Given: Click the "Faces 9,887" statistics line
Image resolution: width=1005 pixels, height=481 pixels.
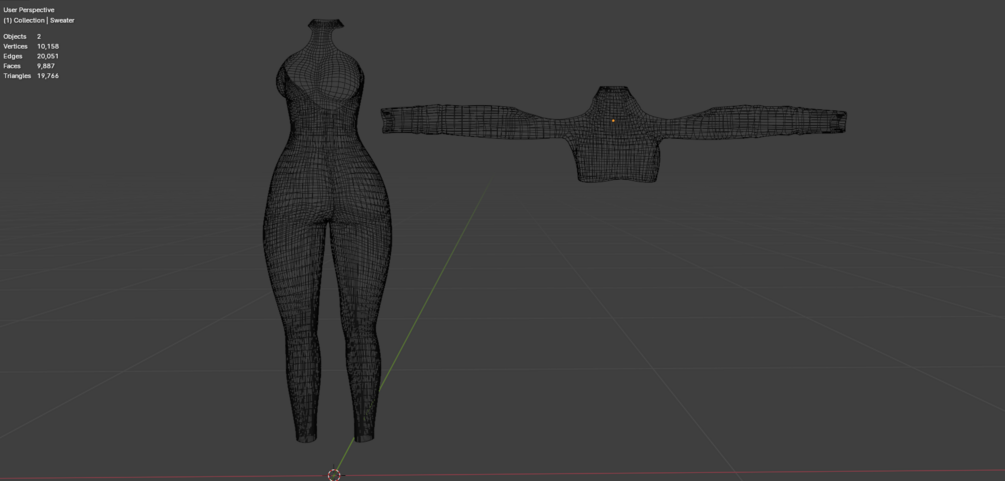Looking at the screenshot, I should (29, 66).
